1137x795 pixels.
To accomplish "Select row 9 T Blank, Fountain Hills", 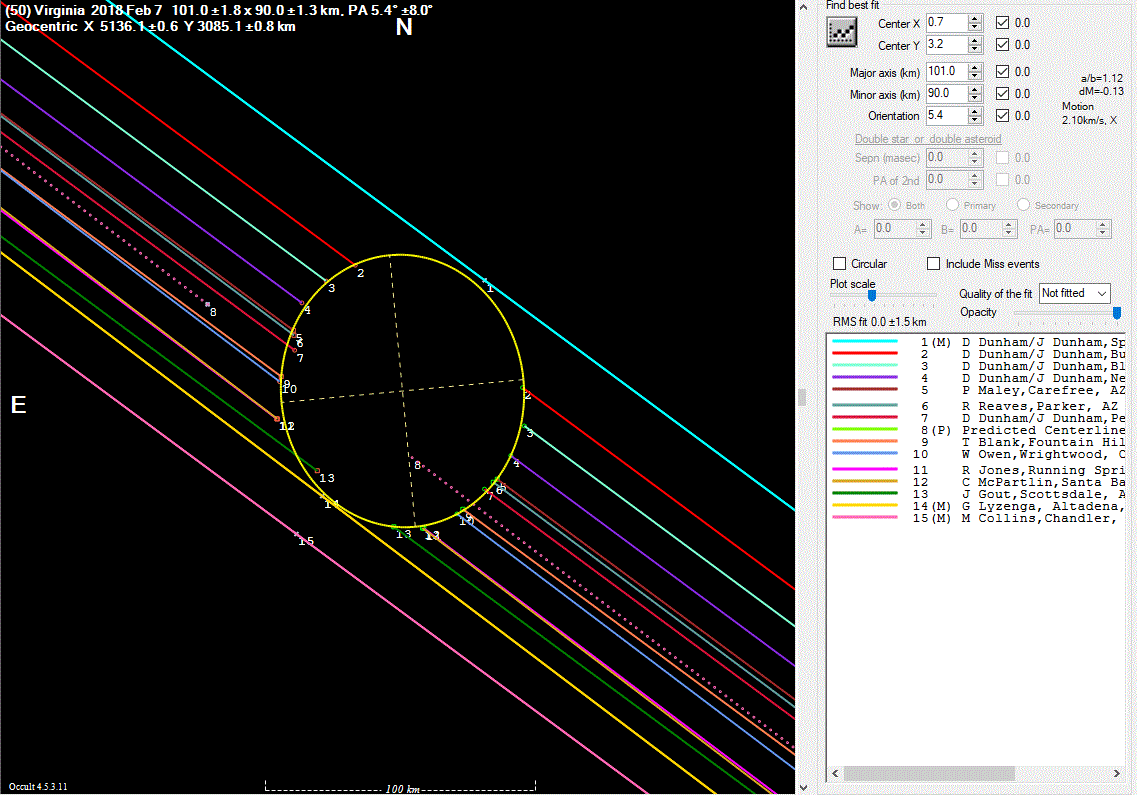I will 977,442.
